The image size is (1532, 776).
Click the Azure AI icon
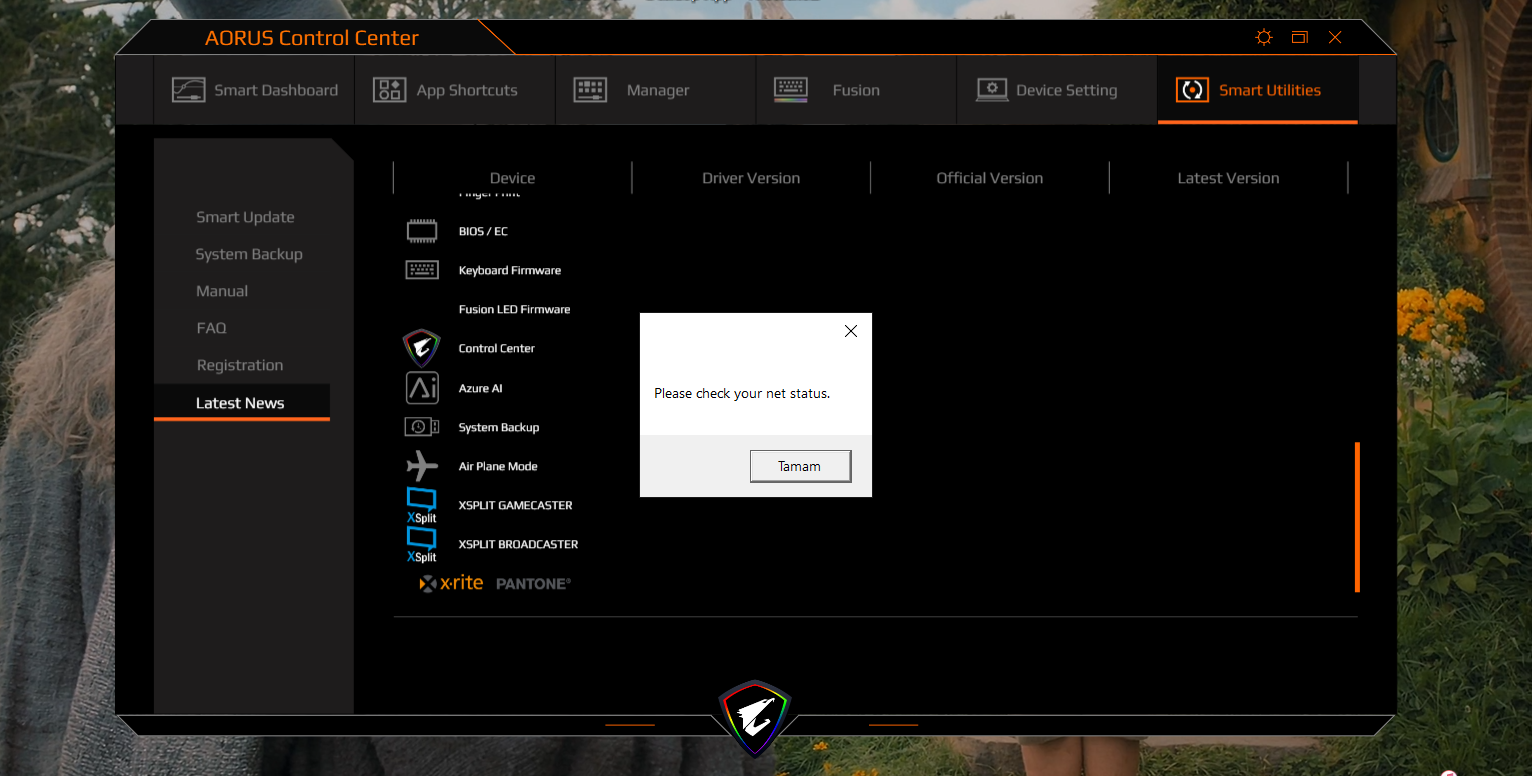[422, 388]
